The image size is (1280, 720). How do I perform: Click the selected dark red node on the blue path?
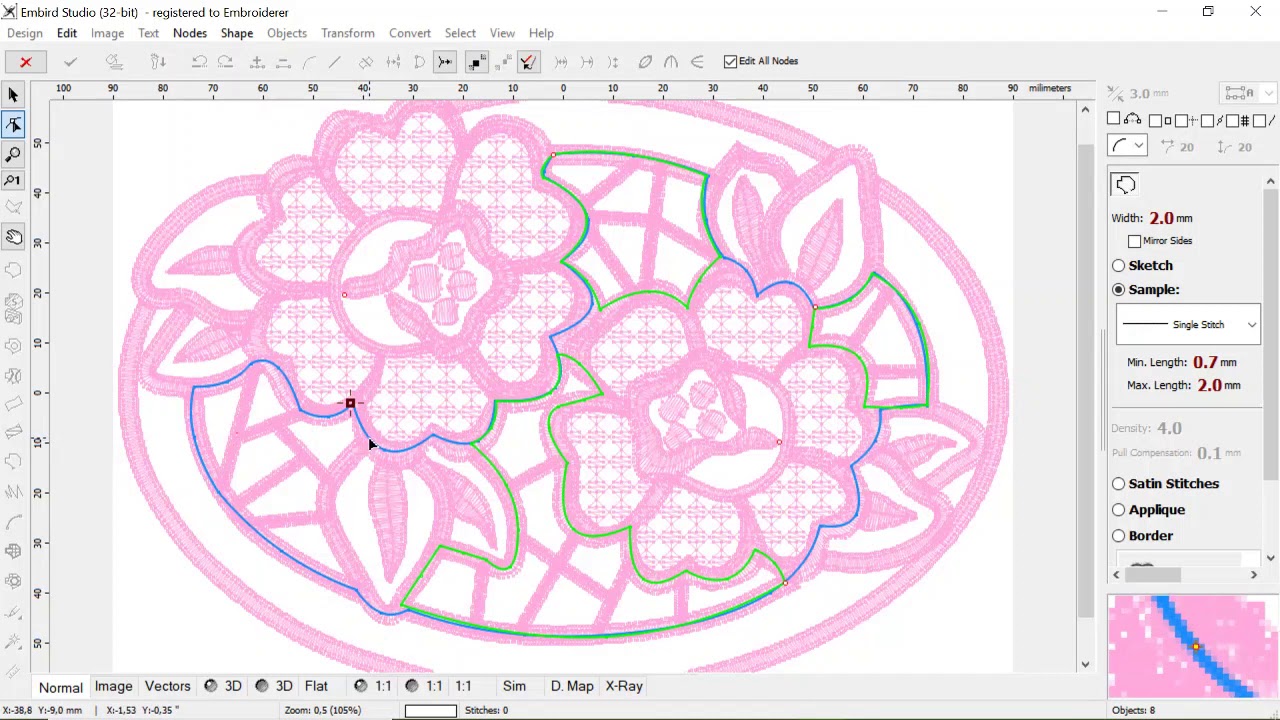click(350, 403)
